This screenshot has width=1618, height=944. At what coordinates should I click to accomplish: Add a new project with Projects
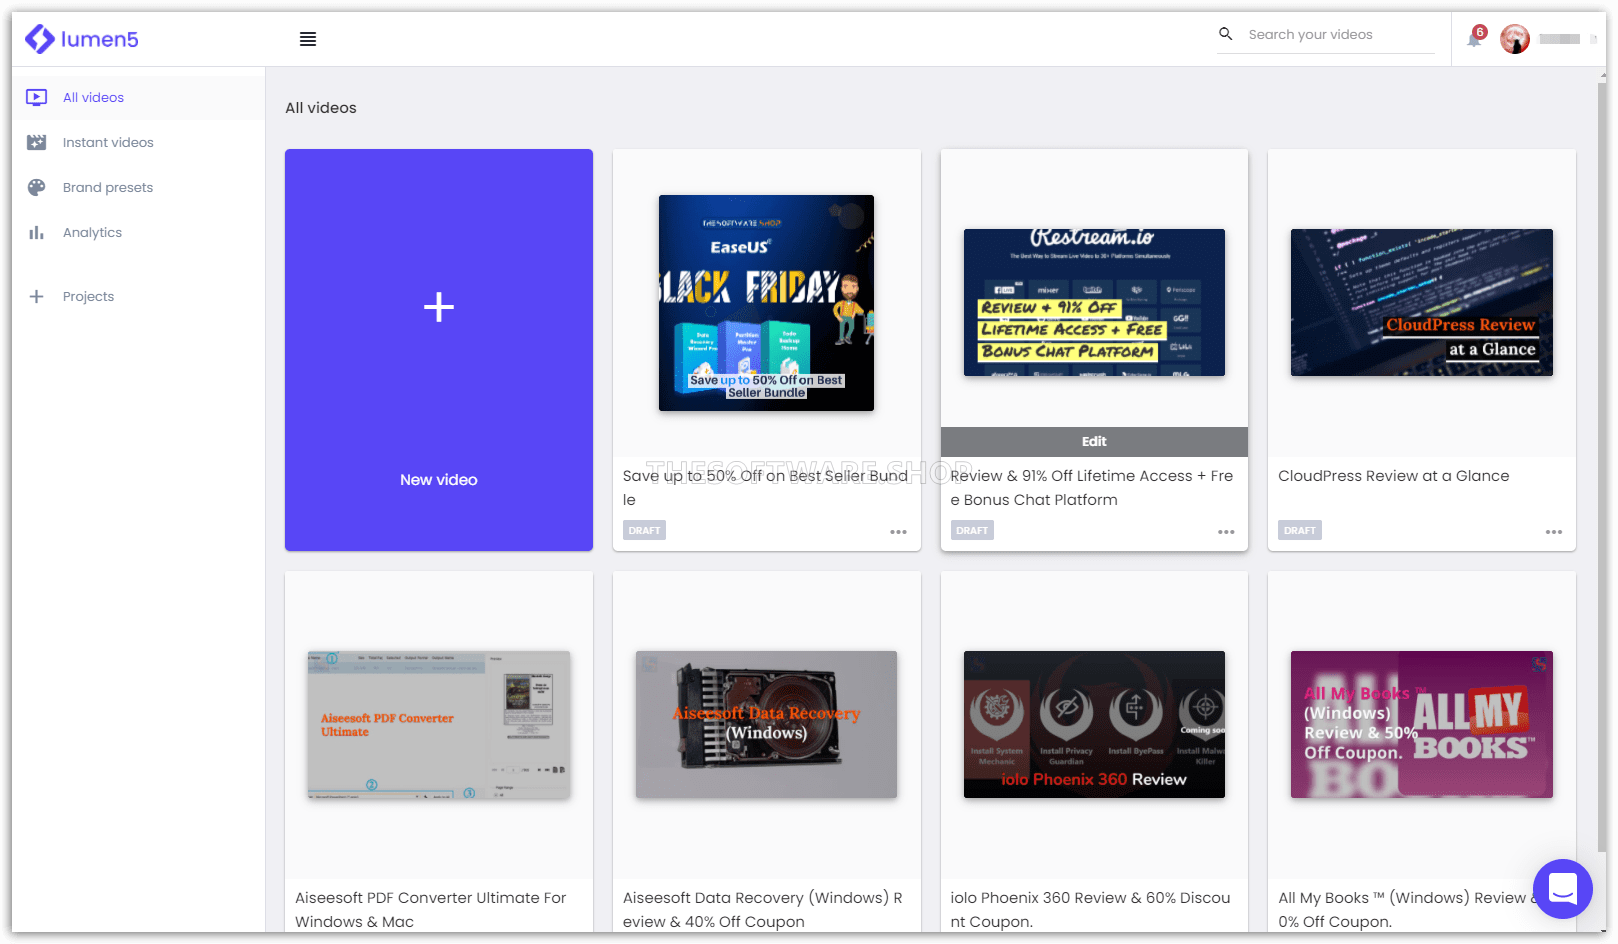[x=88, y=296]
